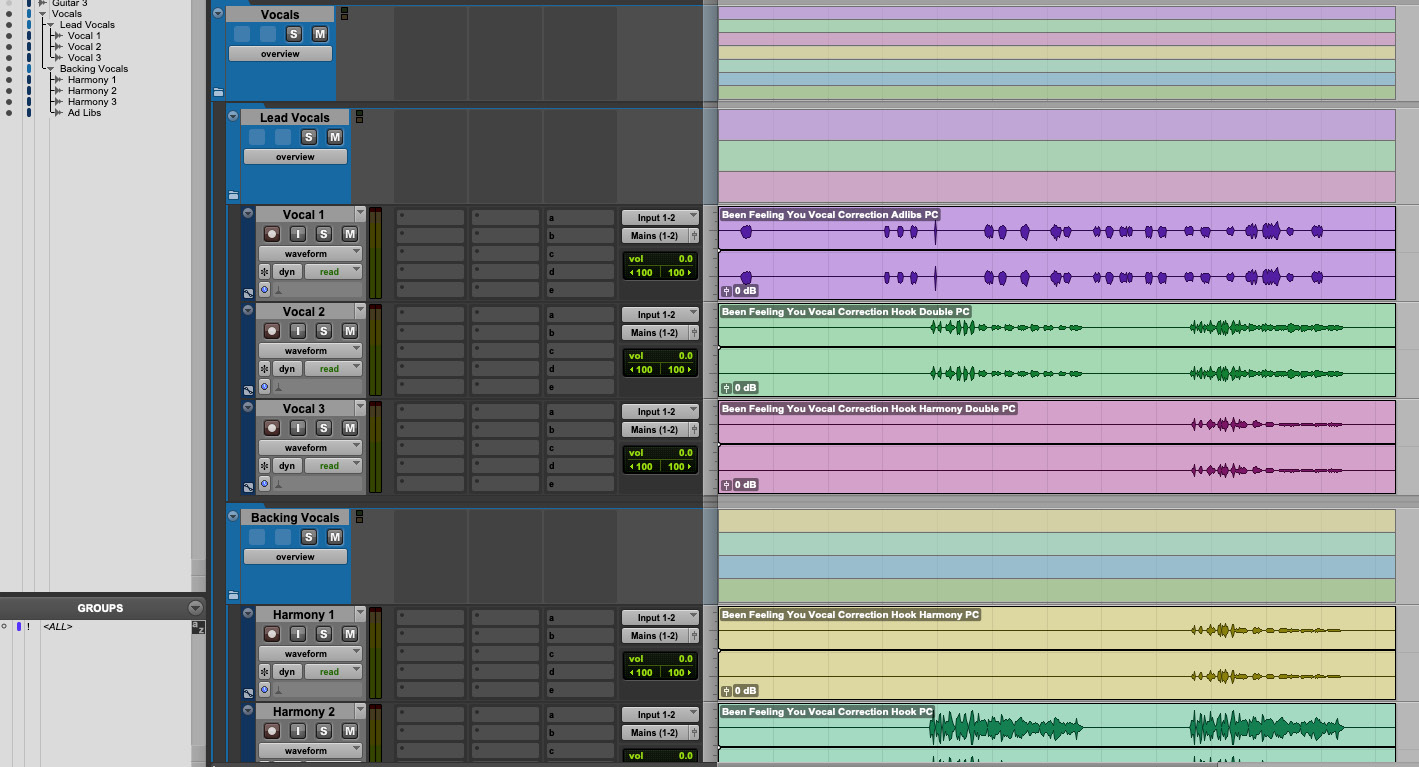Mute the Vocals folder track

319,34
